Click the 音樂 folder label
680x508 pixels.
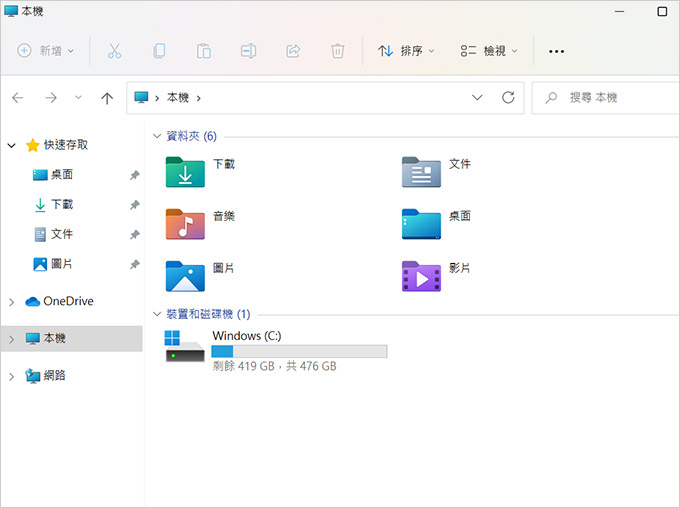point(224,216)
